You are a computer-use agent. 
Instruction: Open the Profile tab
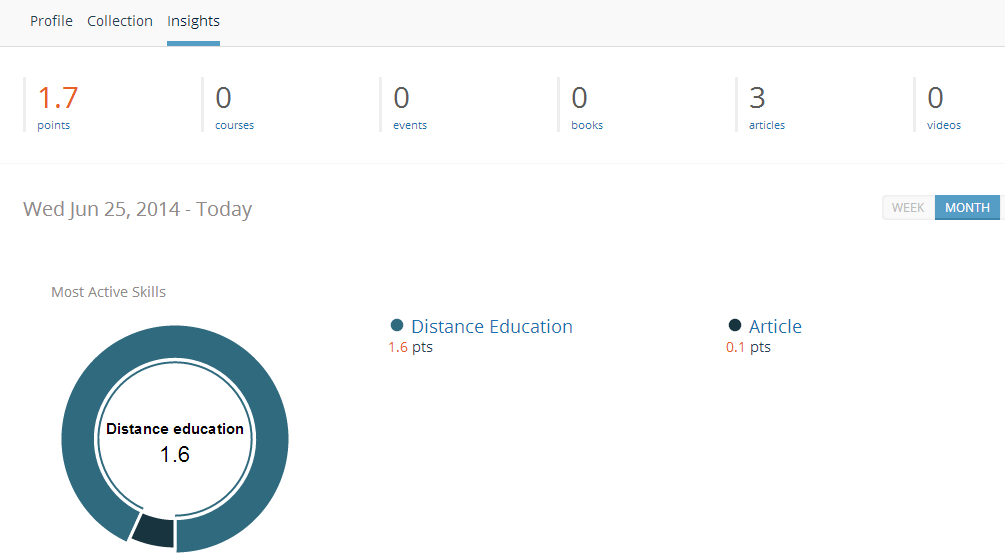(51, 21)
